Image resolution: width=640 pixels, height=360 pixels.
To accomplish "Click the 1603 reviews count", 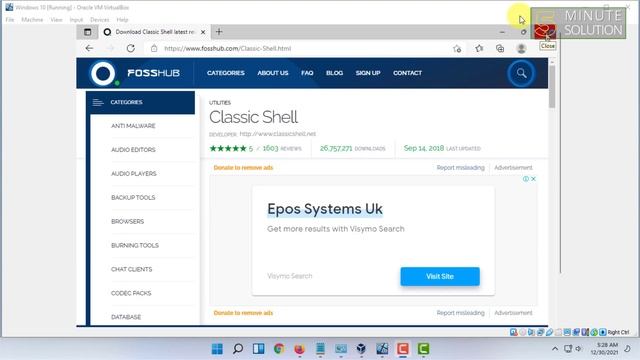I will 282,148.
